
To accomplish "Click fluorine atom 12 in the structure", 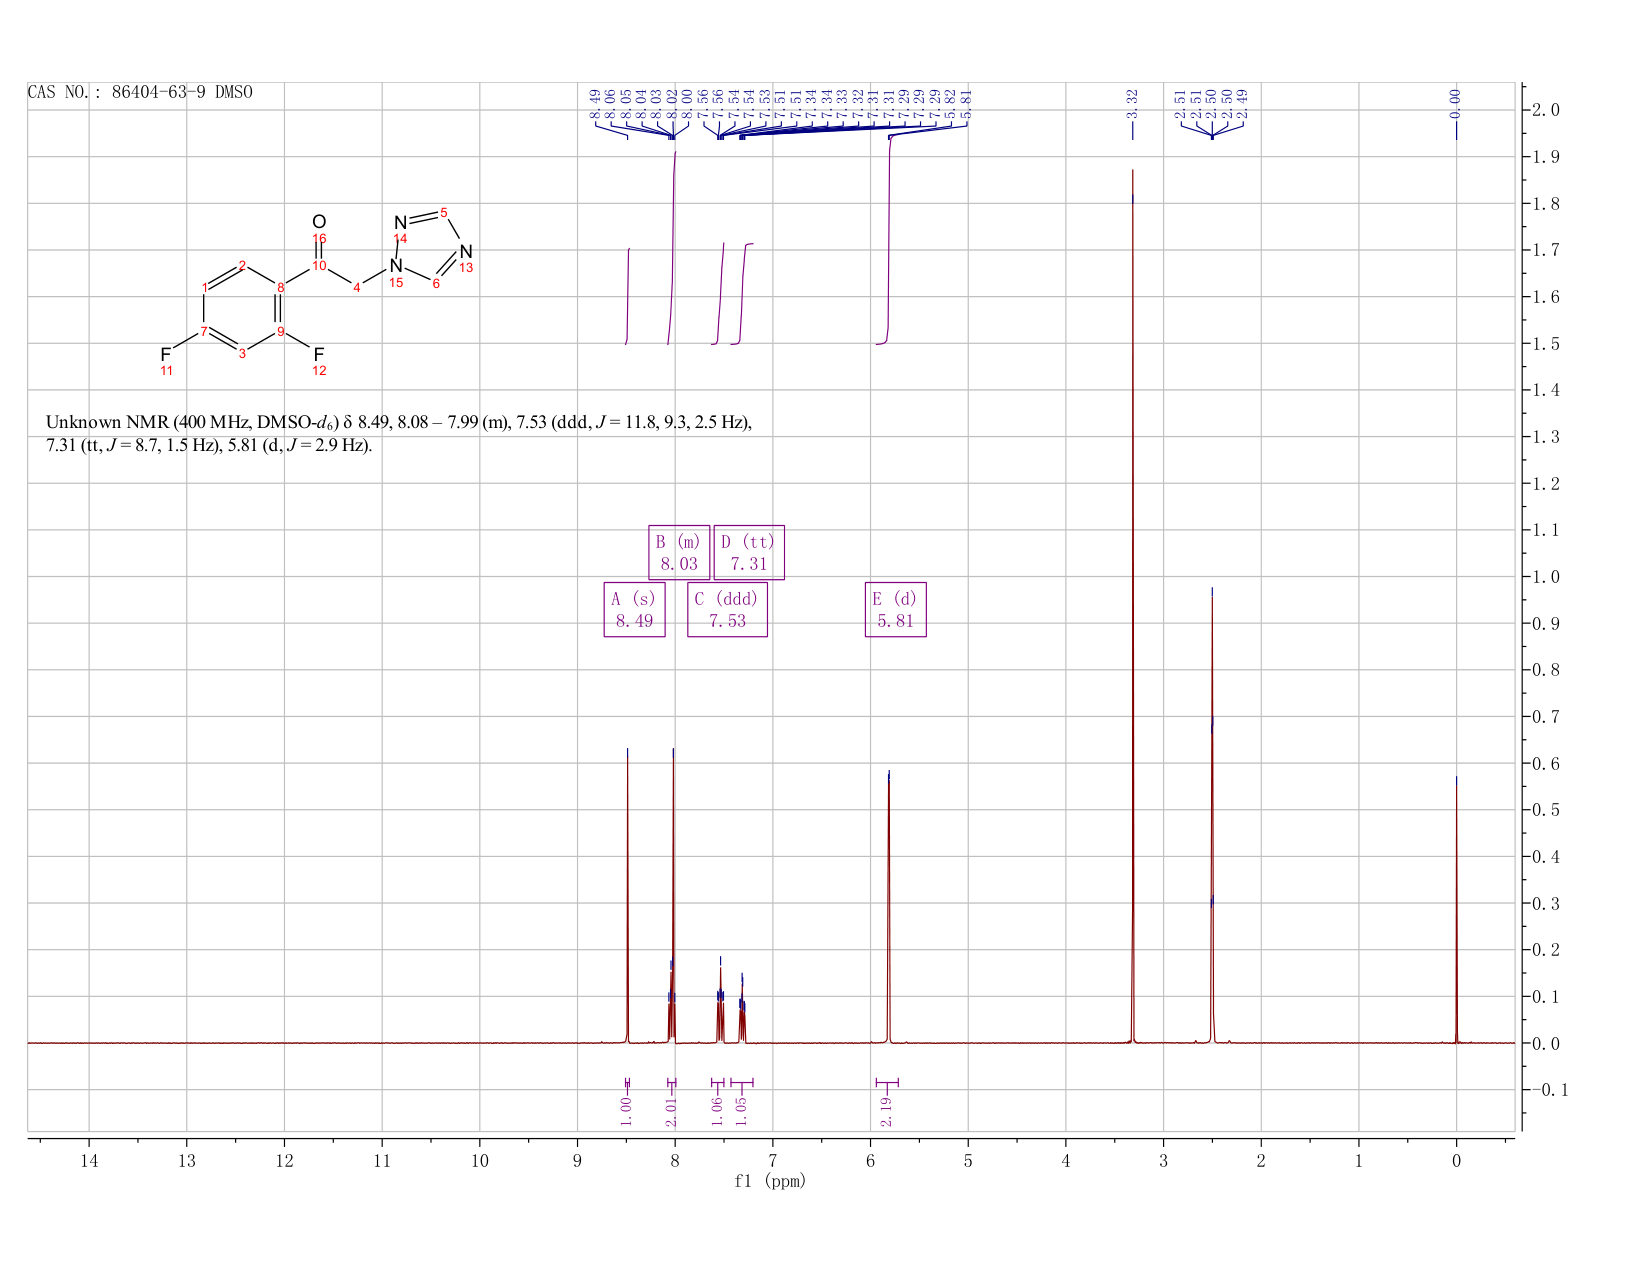I will tap(319, 355).
